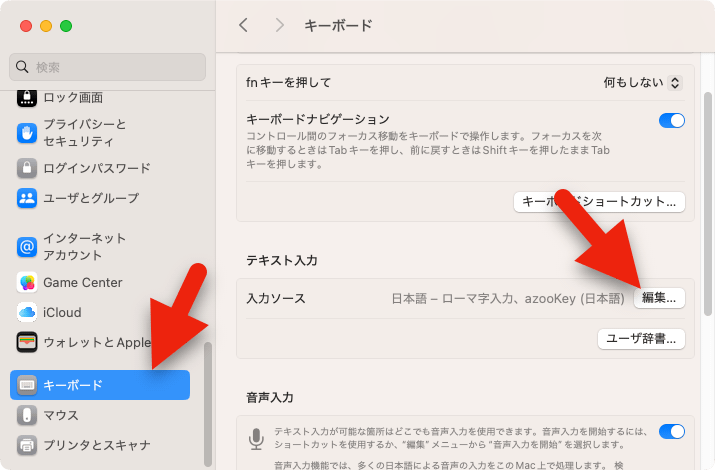This screenshot has height=470, width=715.
Task: Click the 編集... button for input sources
Action: tap(660, 298)
